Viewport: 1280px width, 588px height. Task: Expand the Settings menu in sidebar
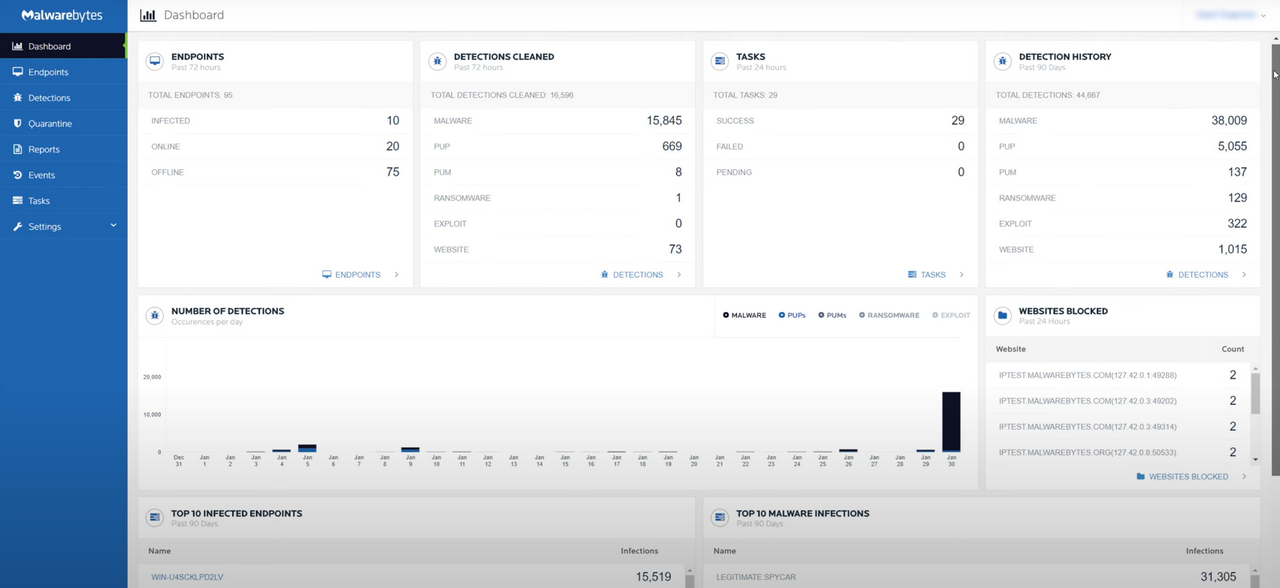tap(113, 225)
